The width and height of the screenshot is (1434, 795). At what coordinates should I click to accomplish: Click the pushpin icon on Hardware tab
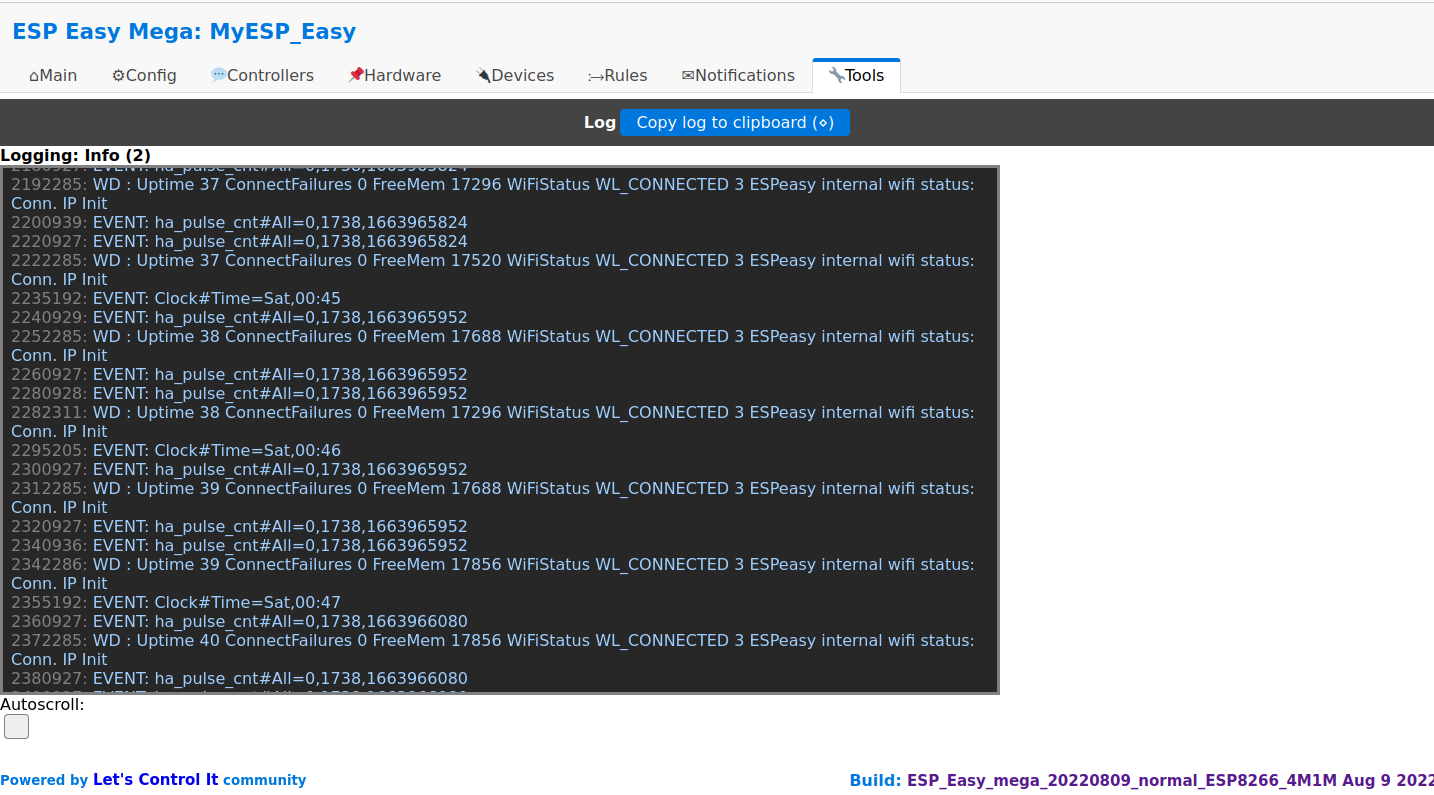355,76
